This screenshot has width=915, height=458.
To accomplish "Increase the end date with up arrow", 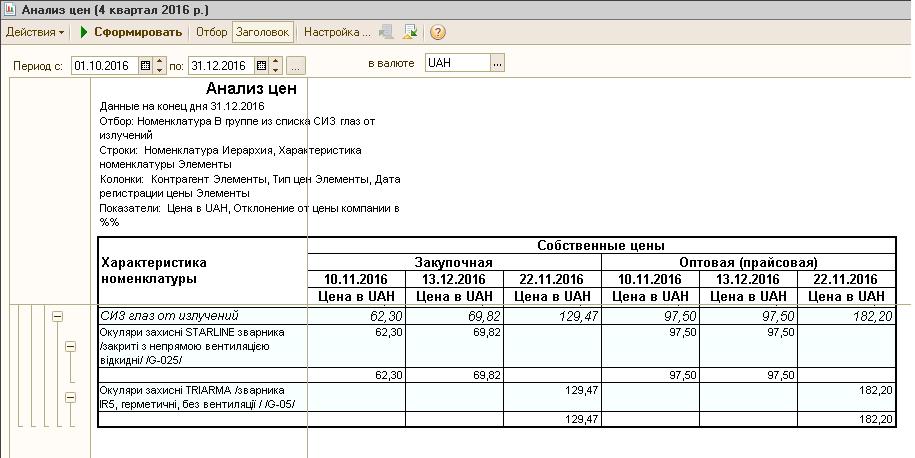I will point(277,61).
